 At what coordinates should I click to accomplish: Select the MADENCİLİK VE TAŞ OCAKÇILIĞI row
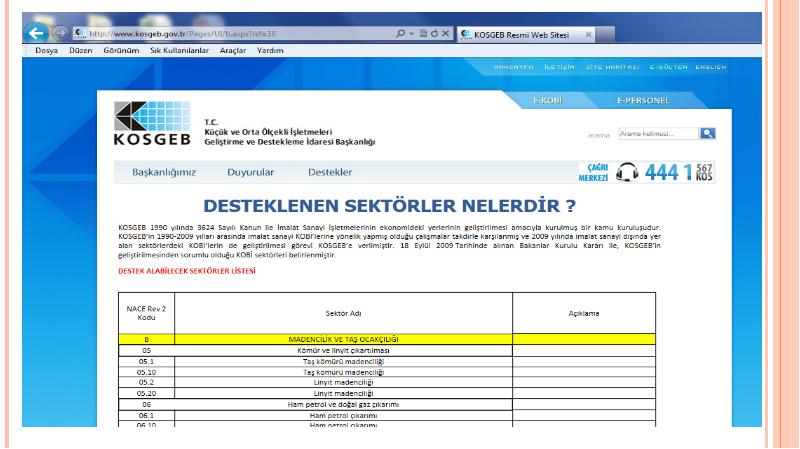(387, 339)
